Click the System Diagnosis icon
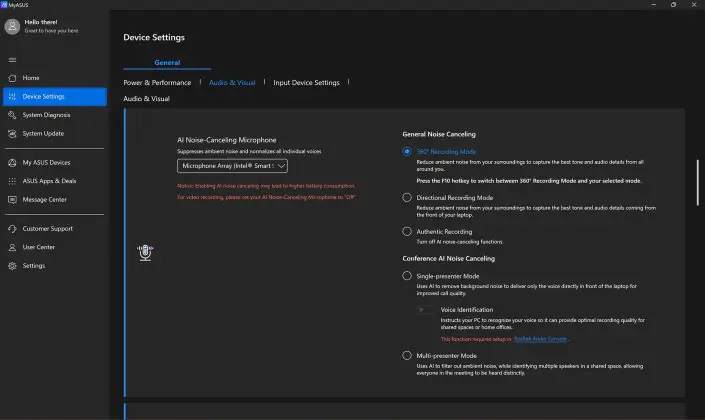The width and height of the screenshot is (705, 420). point(12,115)
